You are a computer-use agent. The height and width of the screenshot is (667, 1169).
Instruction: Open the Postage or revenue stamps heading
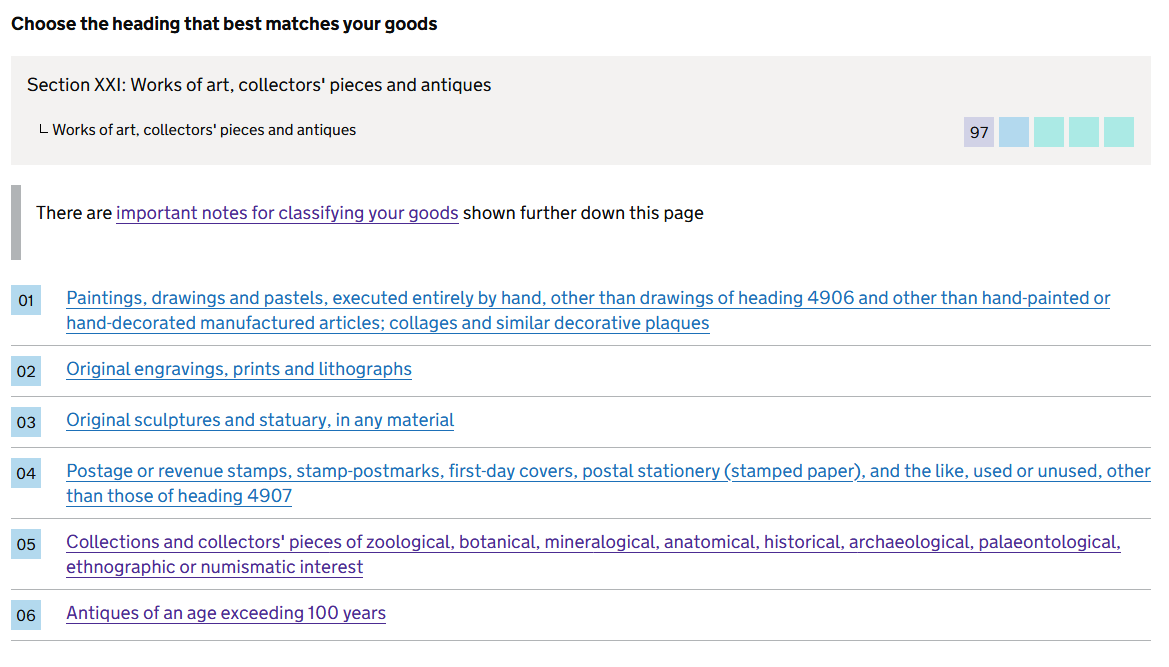(608, 471)
